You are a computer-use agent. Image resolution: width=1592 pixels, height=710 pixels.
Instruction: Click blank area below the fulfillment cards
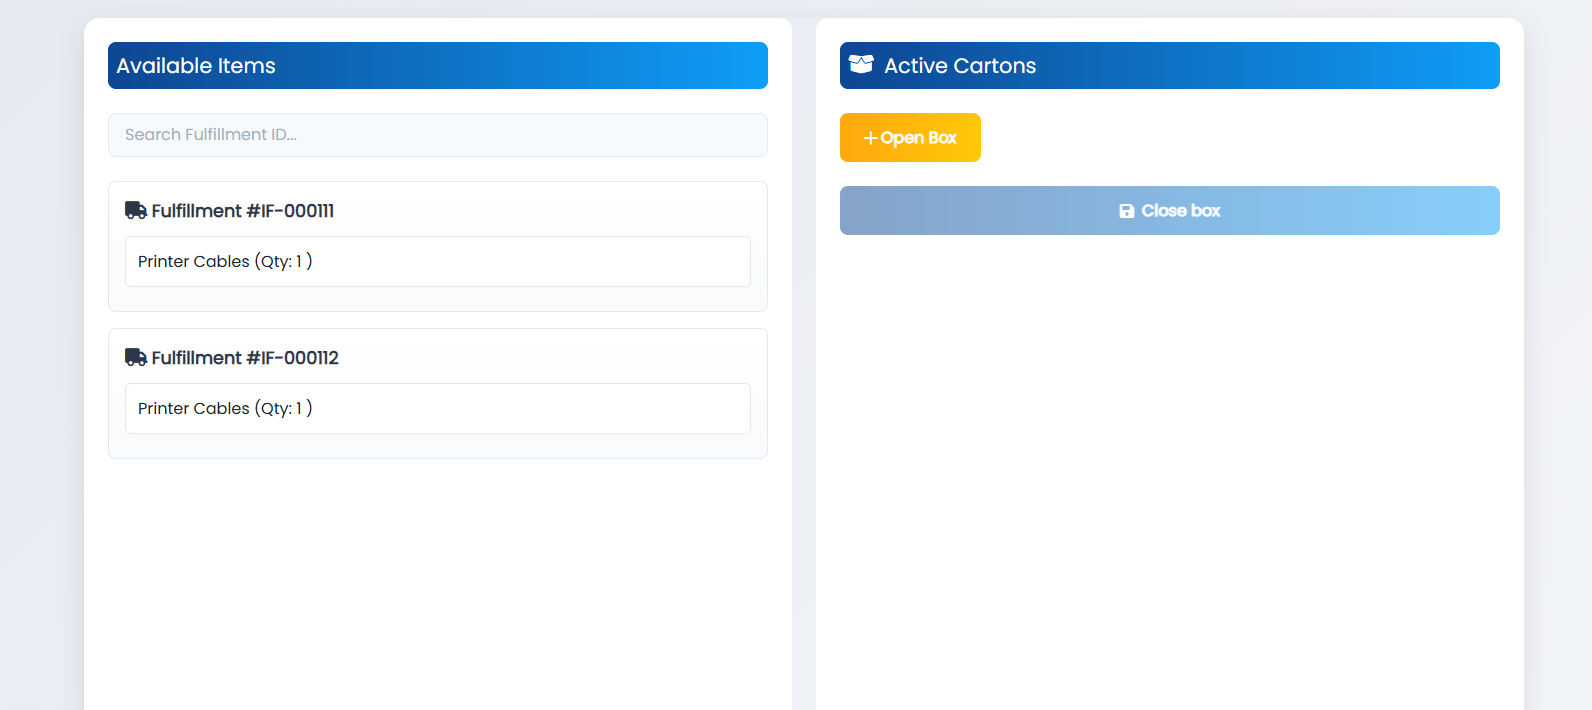(x=438, y=580)
